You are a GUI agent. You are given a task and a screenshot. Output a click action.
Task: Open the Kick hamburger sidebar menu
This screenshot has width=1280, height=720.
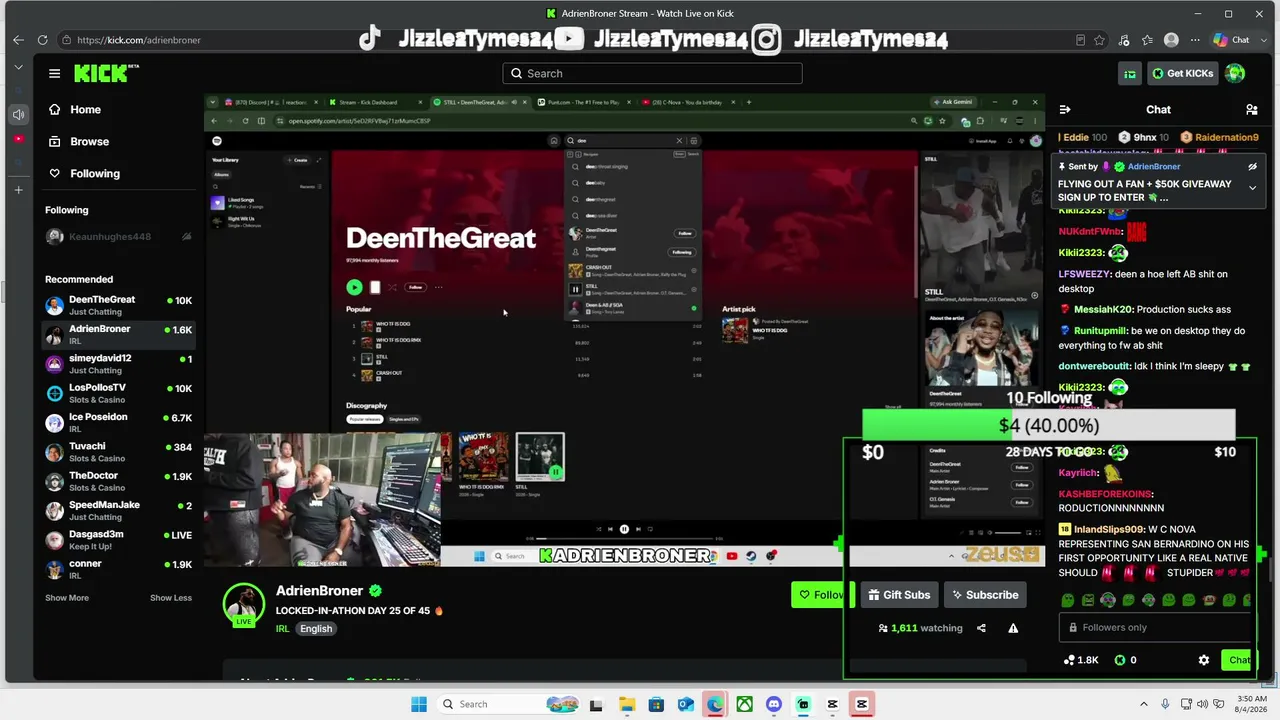pos(54,73)
